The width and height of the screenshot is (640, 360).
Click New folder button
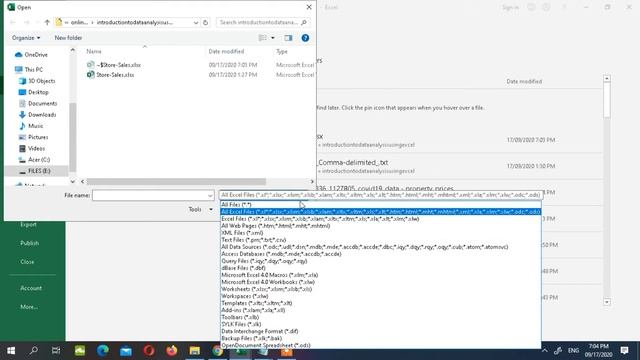(x=68, y=38)
